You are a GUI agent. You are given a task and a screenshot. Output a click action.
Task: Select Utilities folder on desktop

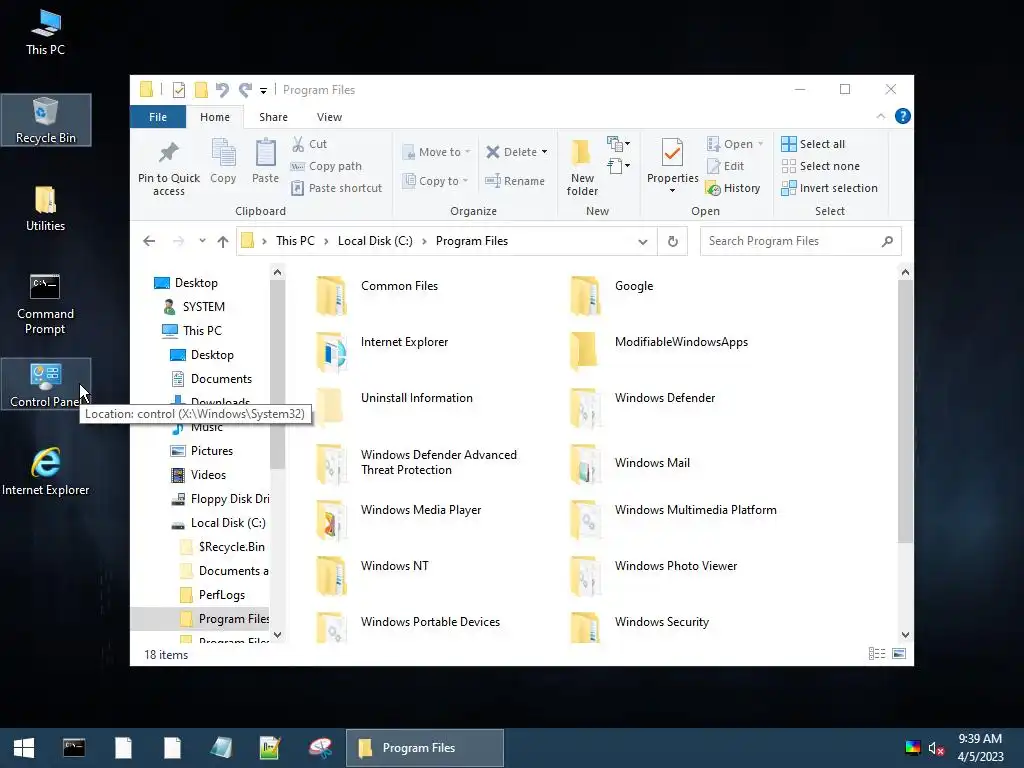tap(46, 208)
